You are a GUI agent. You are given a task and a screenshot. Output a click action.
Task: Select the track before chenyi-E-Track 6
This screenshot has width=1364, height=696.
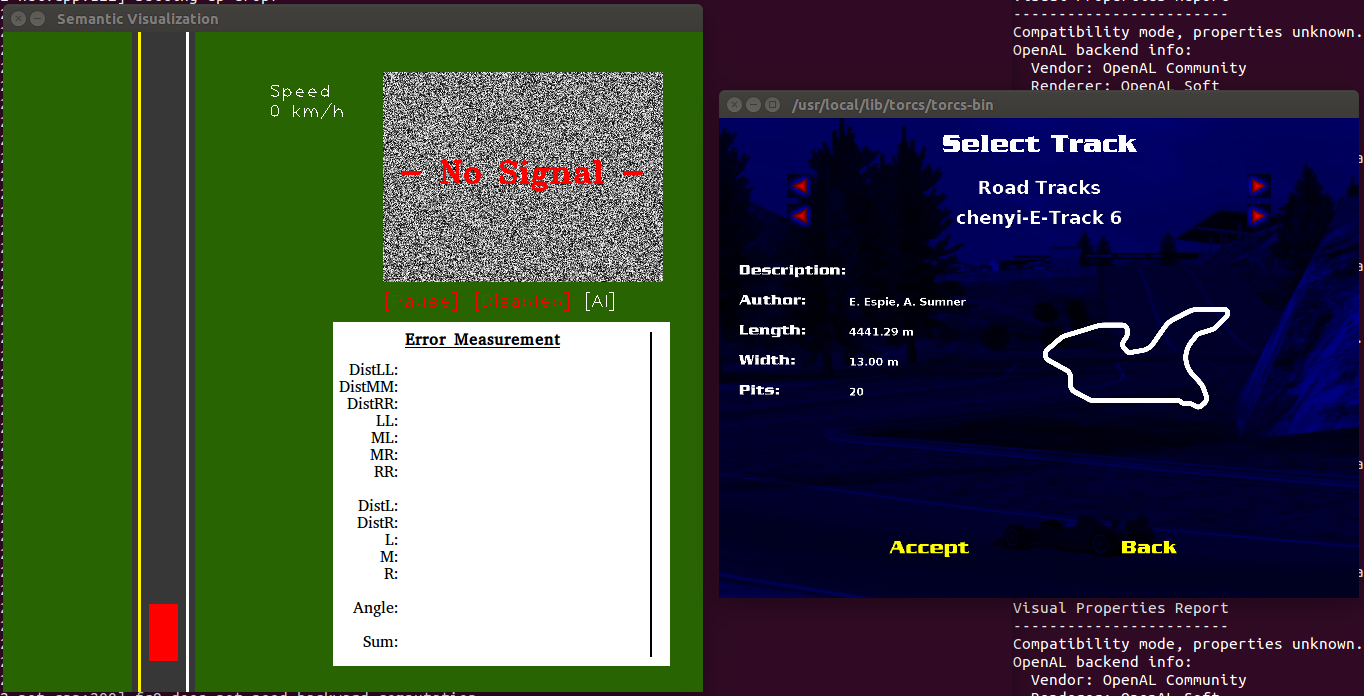(799, 216)
